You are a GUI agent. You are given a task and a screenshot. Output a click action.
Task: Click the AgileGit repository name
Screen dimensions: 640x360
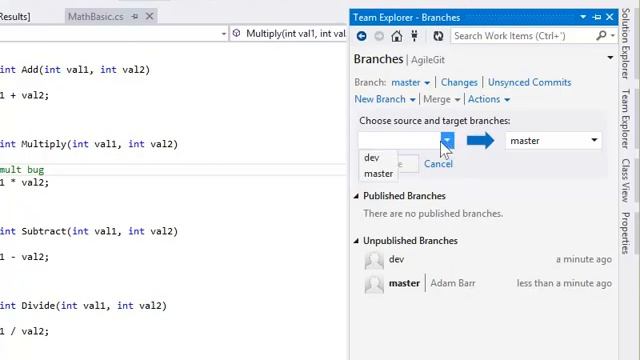click(428, 60)
